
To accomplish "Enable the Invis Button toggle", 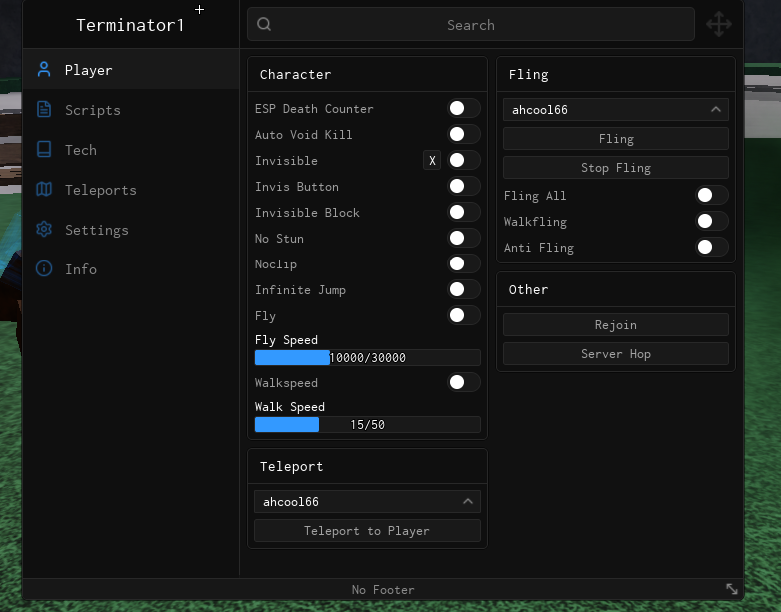I will [x=464, y=186].
